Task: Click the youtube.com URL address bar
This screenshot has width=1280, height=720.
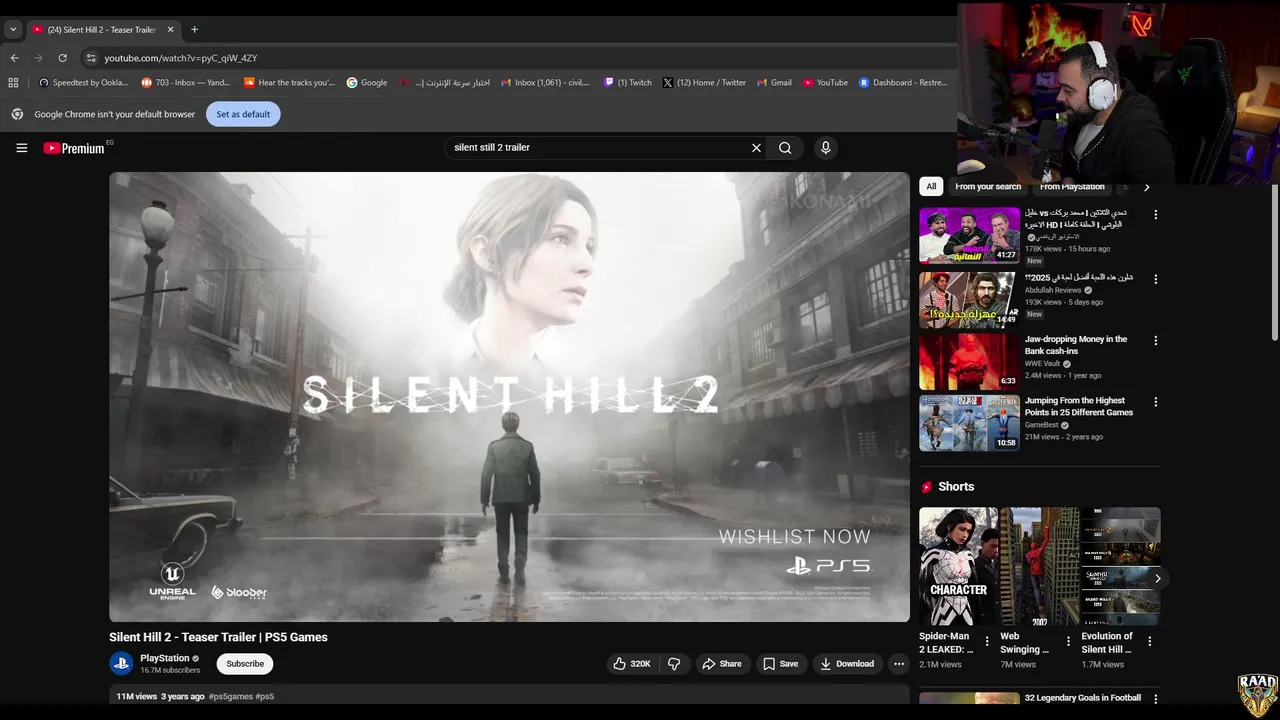Action: point(181,58)
